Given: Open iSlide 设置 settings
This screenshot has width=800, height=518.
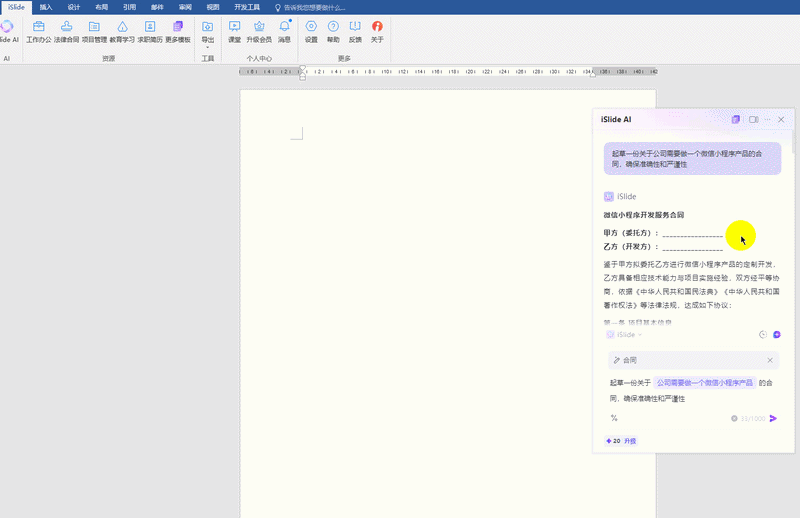Looking at the screenshot, I should click(311, 32).
